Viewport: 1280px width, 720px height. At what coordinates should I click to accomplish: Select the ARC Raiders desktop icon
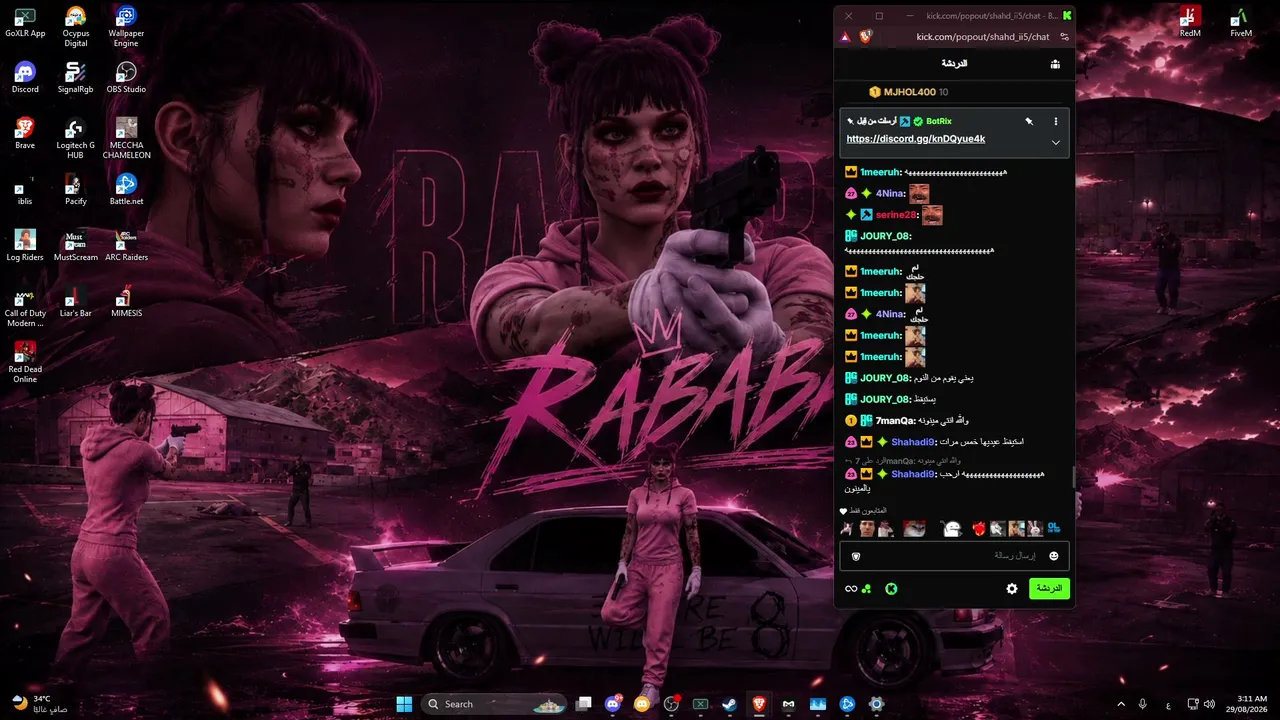click(126, 246)
